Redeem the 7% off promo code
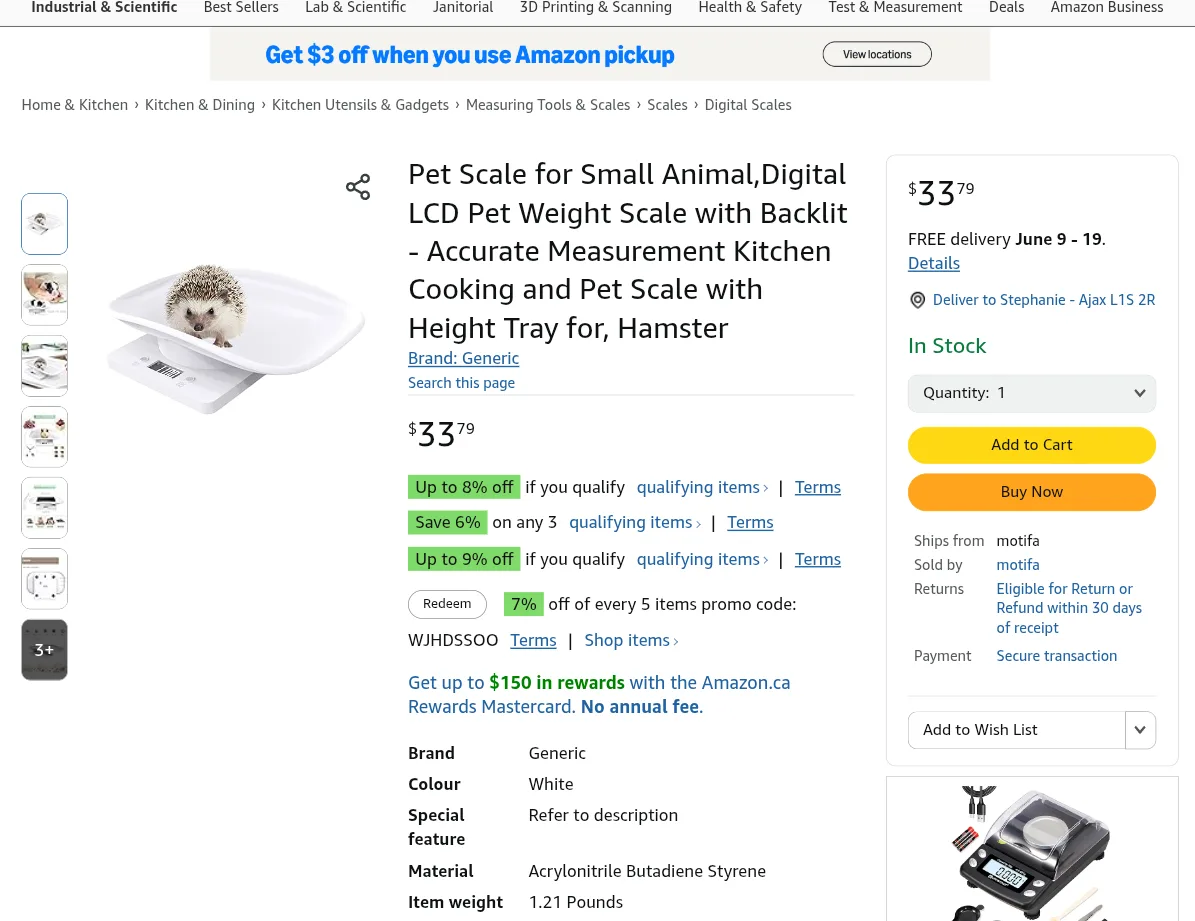 [447, 604]
